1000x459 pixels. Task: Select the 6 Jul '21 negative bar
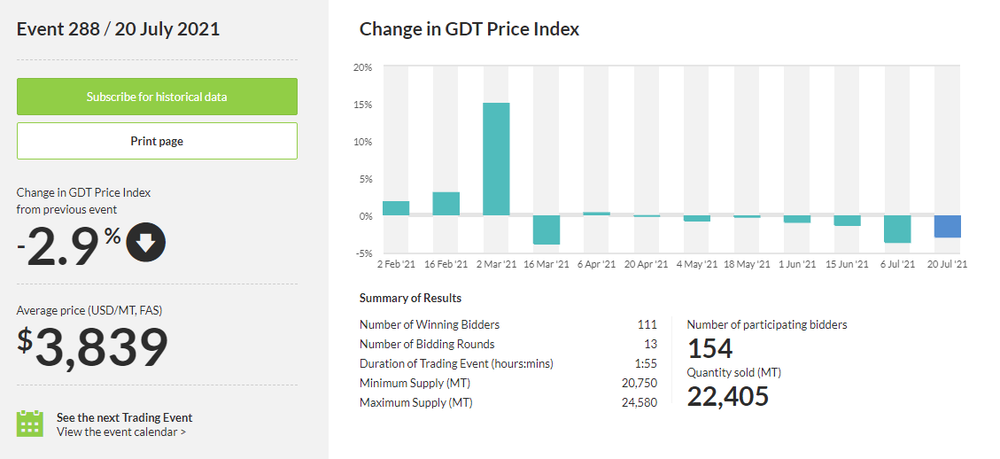[897, 229]
